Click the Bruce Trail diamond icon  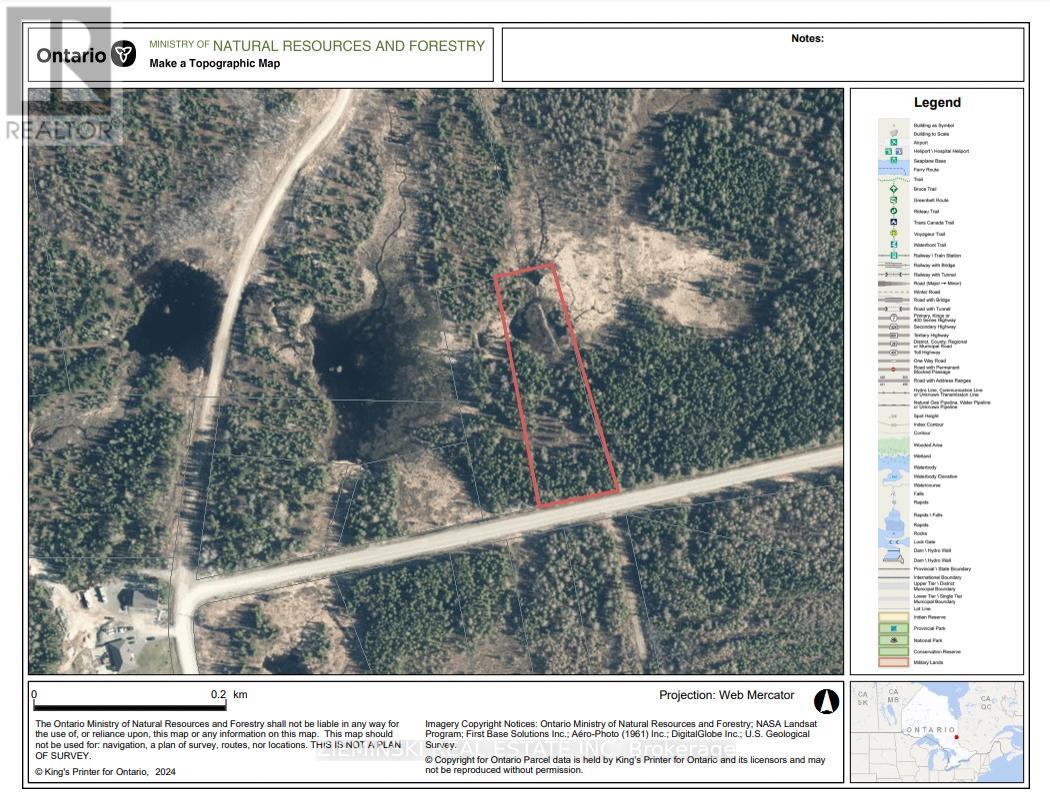pos(894,189)
